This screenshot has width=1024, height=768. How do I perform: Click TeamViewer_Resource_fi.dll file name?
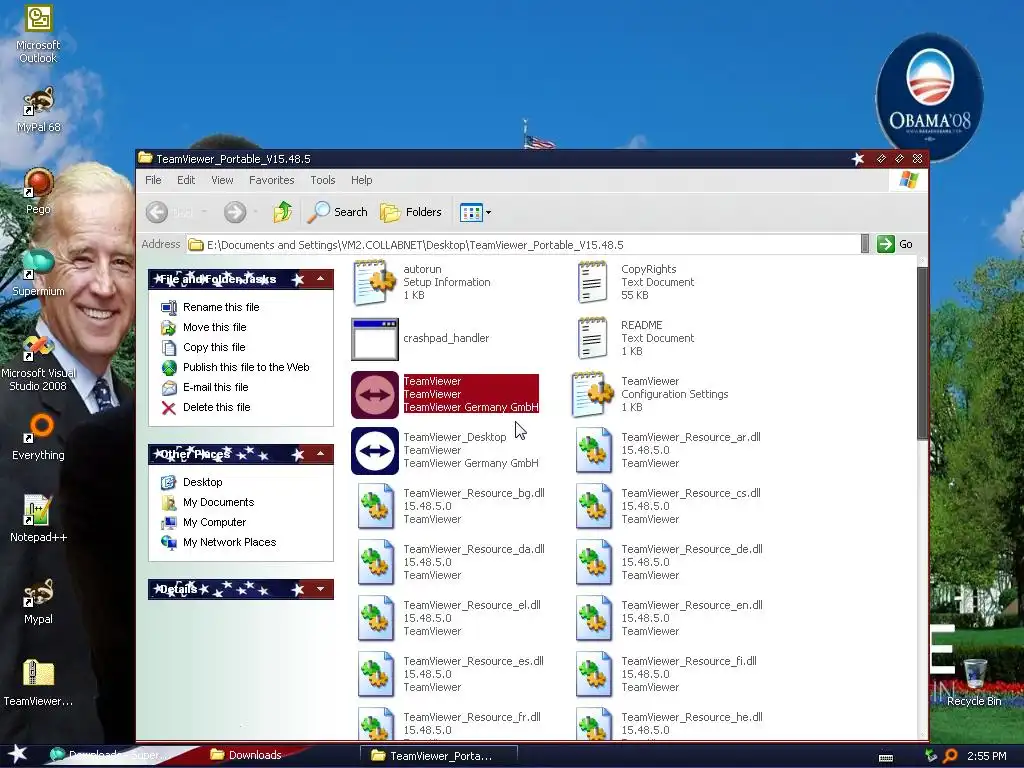pos(689,661)
